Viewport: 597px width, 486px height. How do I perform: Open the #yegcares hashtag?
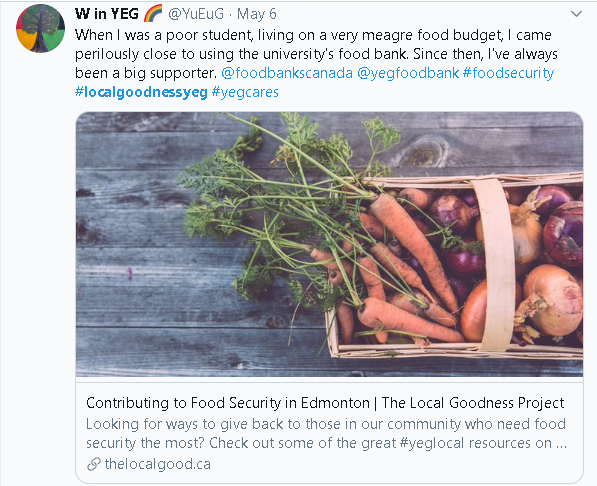pos(245,92)
